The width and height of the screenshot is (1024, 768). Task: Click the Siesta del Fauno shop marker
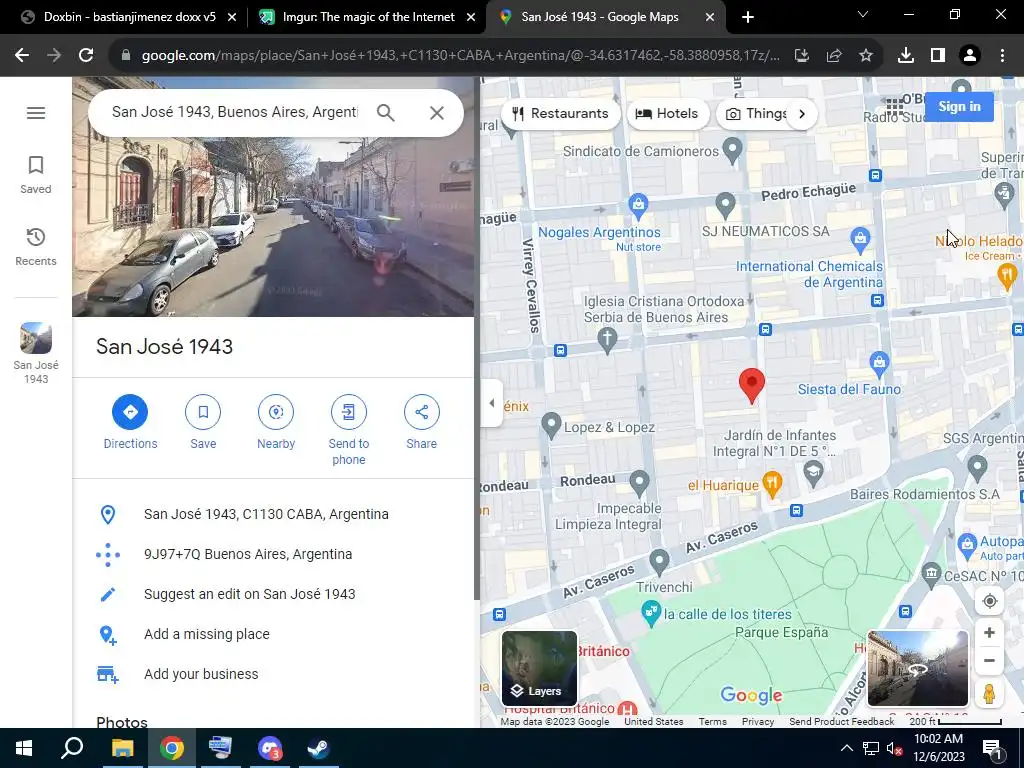(879, 364)
